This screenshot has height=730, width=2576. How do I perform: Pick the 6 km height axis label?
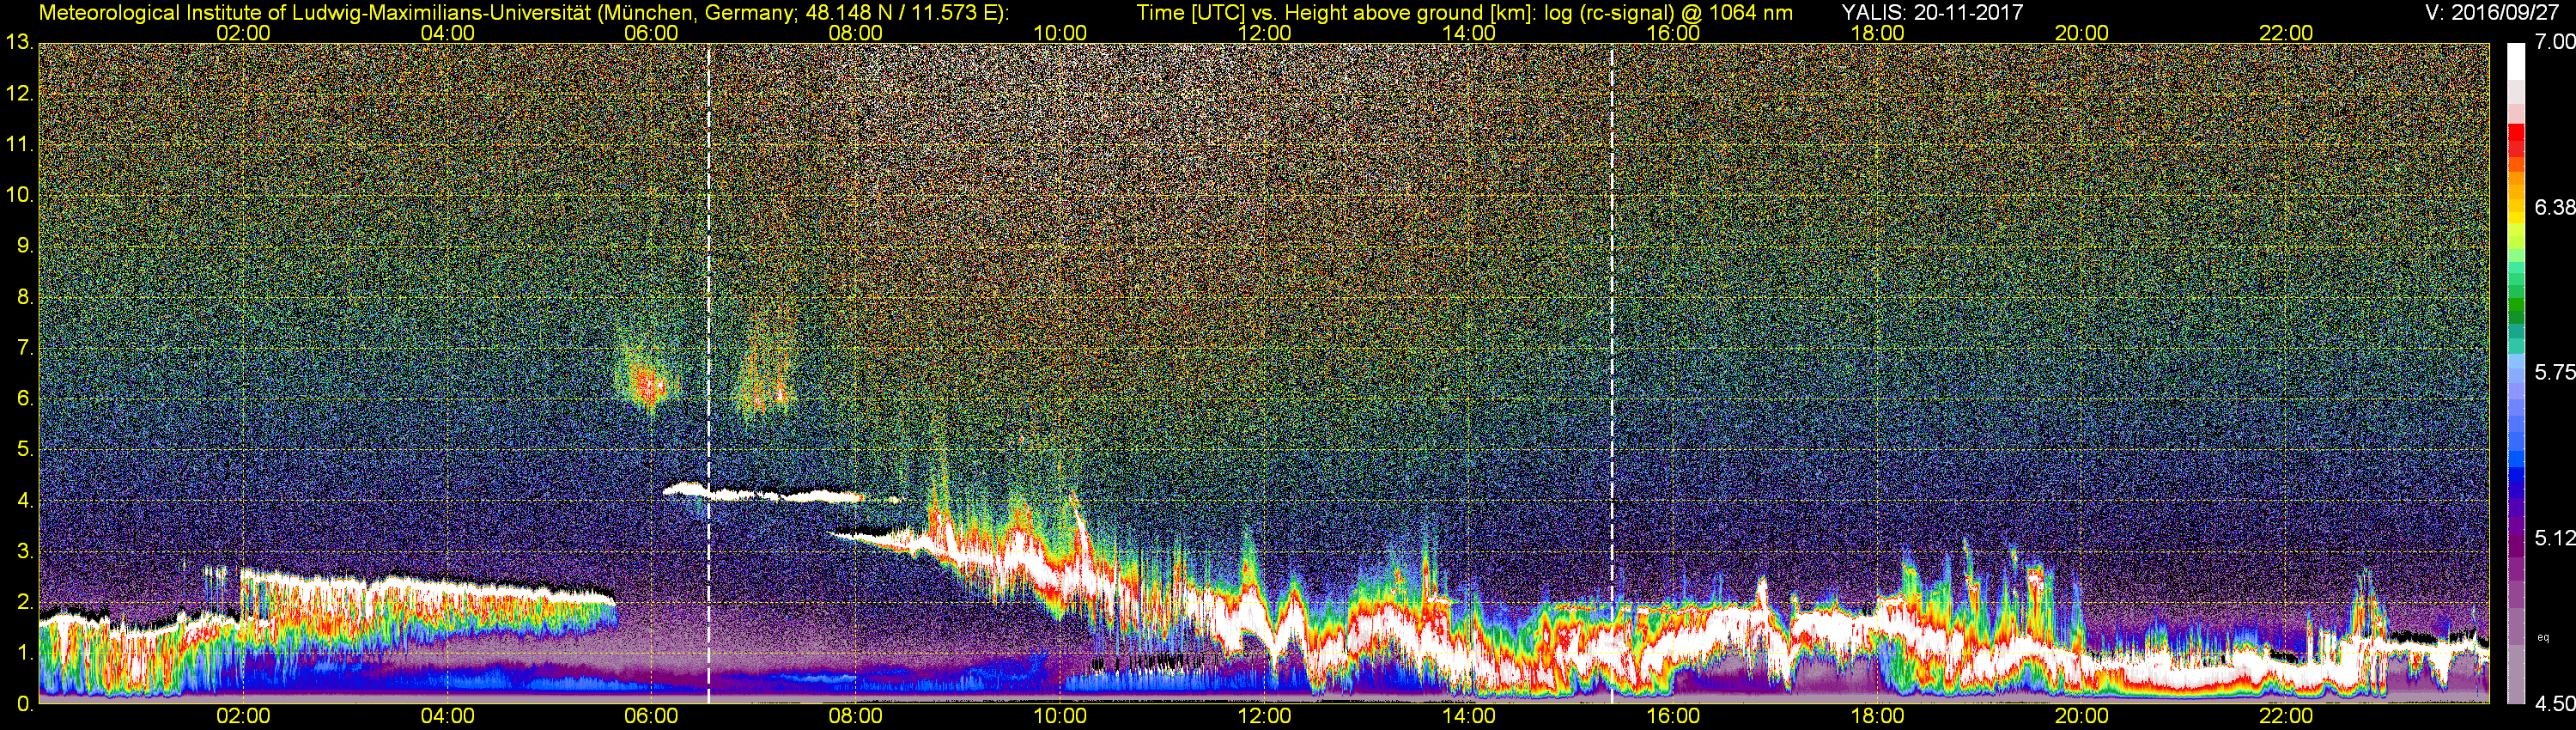pyautogui.click(x=24, y=398)
